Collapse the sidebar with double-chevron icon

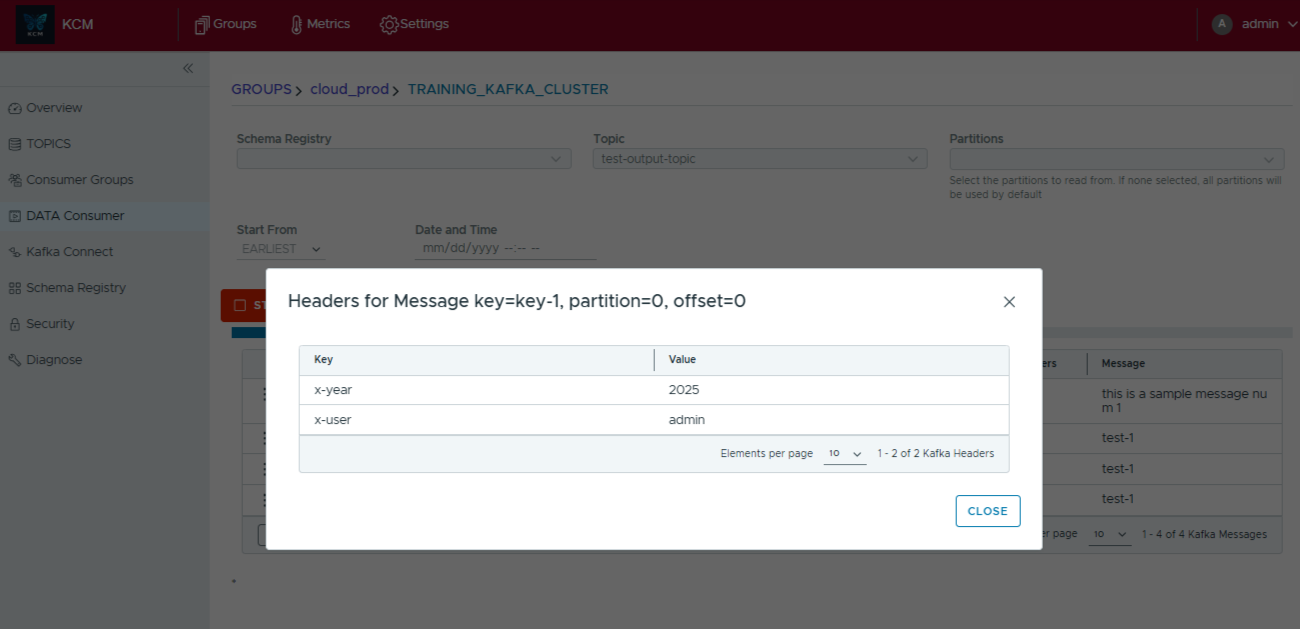pos(188,69)
